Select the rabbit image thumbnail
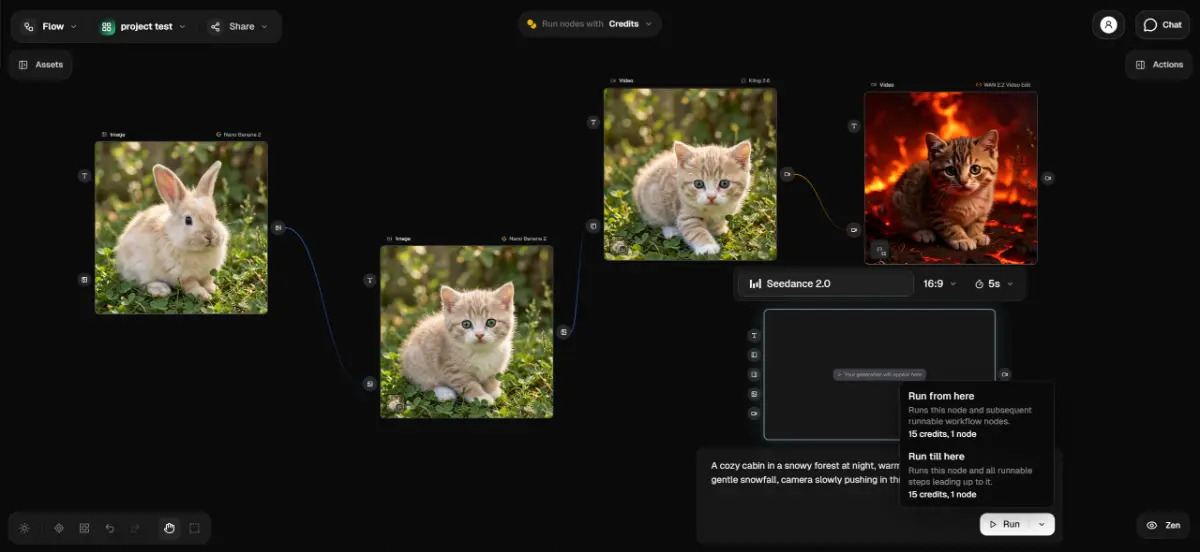 click(x=181, y=227)
